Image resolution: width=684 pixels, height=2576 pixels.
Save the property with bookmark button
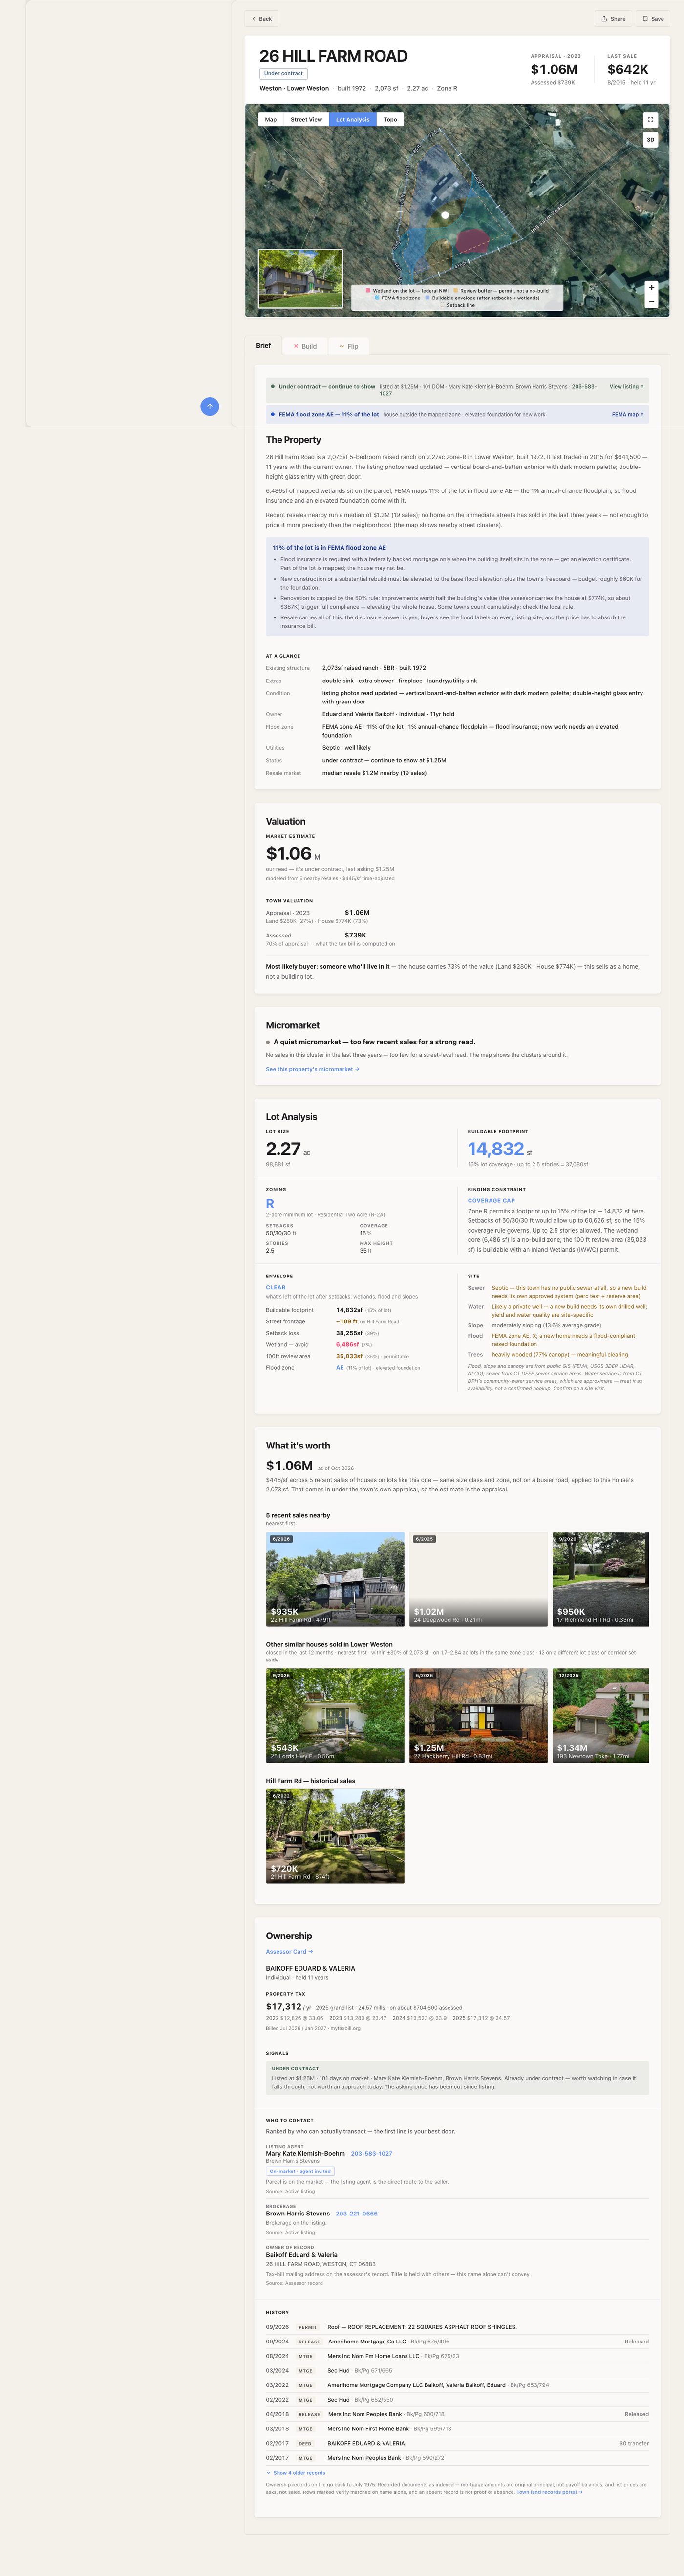(653, 18)
